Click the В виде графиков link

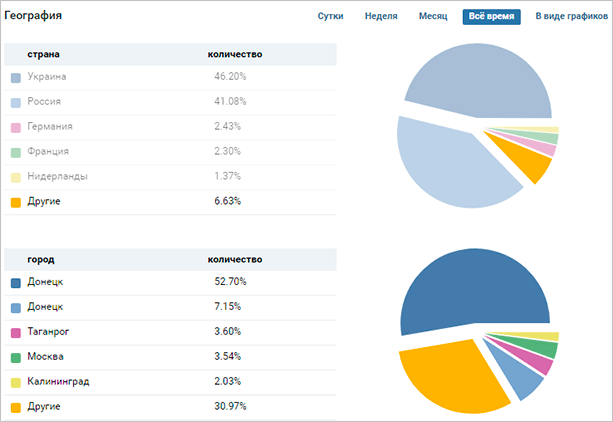point(572,17)
